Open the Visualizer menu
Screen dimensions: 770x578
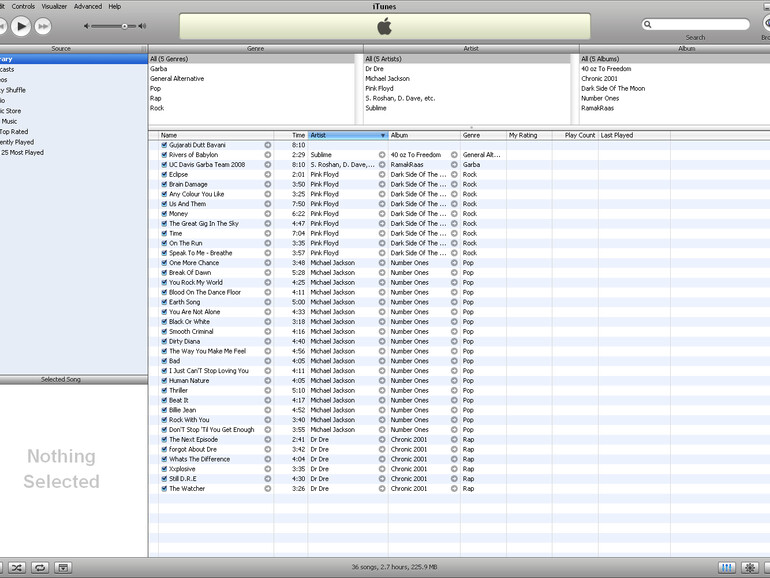click(54, 6)
